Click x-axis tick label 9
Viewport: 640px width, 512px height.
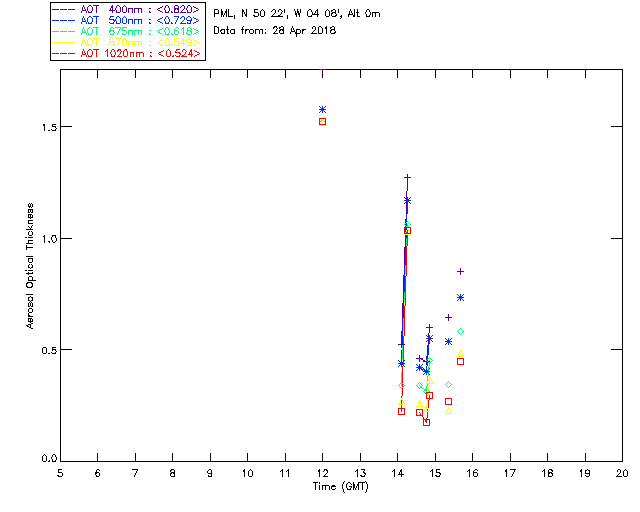[x=210, y=473]
